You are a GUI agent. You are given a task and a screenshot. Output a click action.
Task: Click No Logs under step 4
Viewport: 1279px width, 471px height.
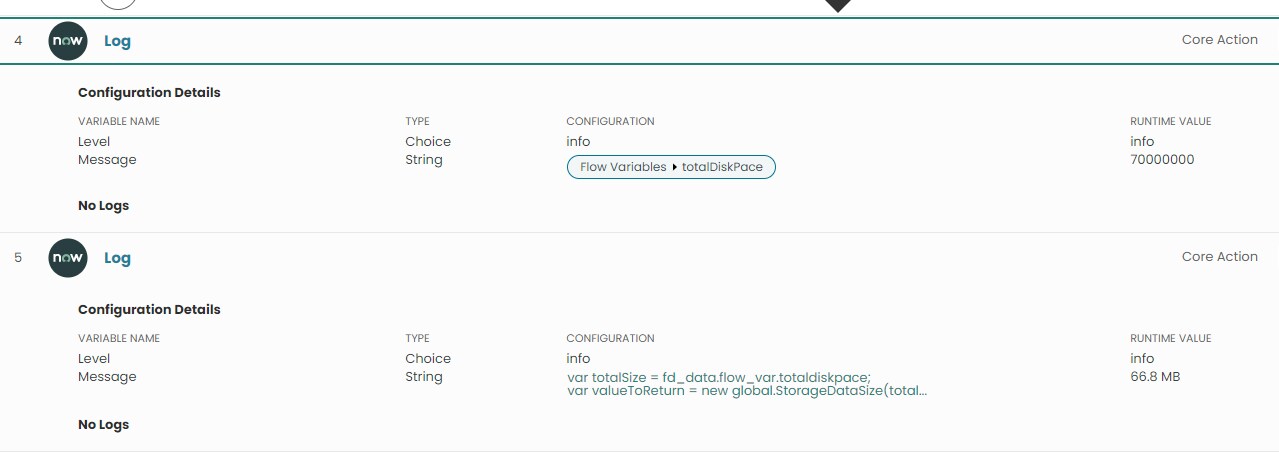pyautogui.click(x=103, y=206)
